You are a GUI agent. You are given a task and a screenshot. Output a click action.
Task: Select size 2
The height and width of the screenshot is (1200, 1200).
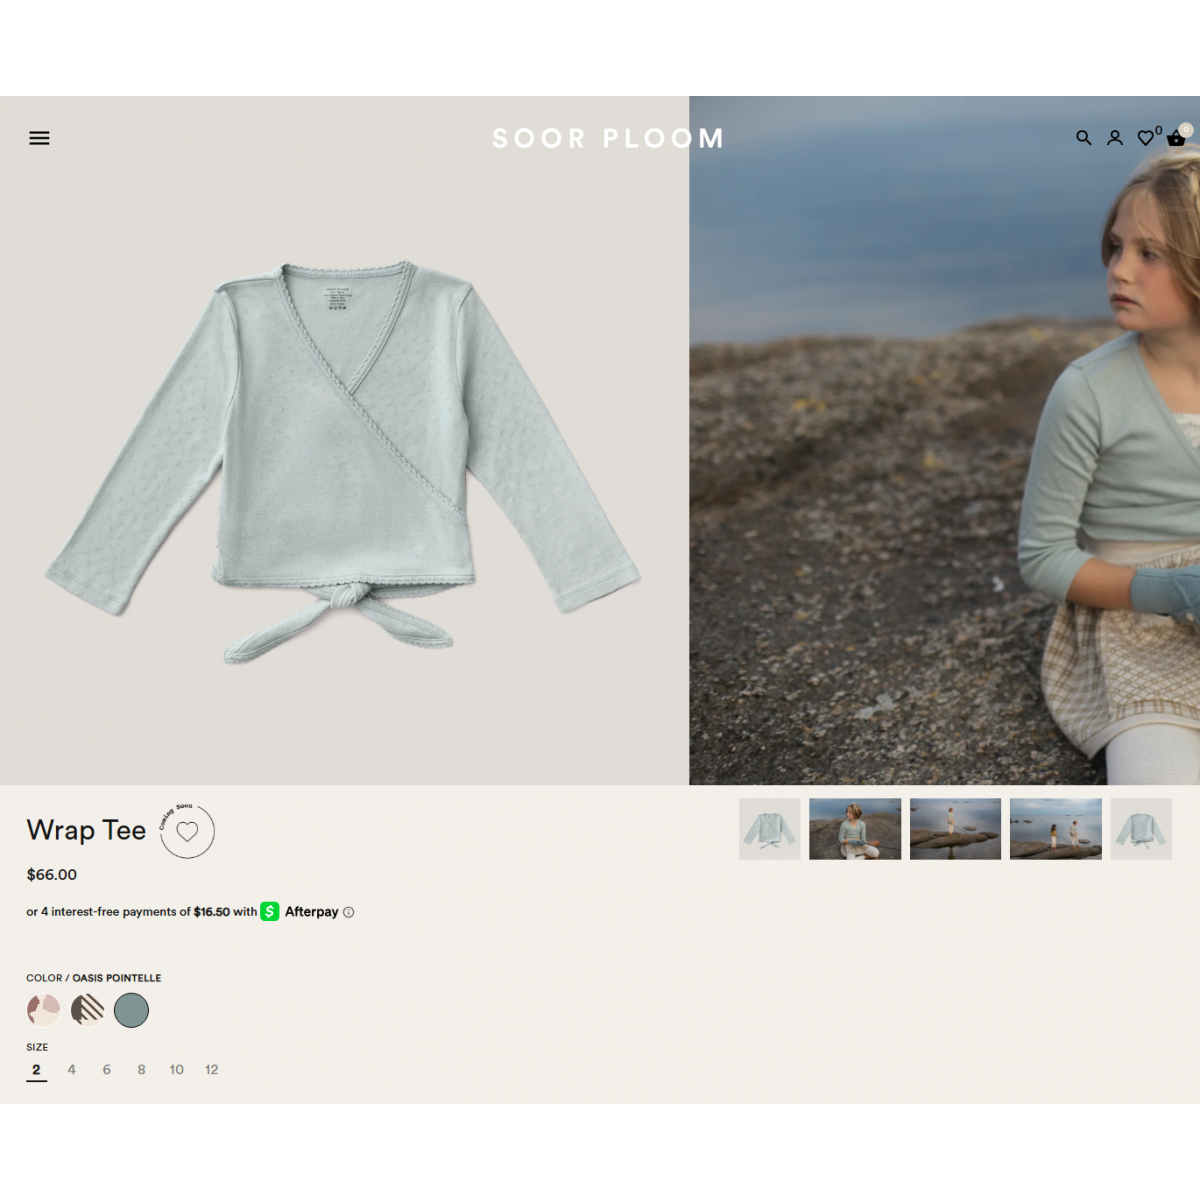click(x=36, y=1069)
